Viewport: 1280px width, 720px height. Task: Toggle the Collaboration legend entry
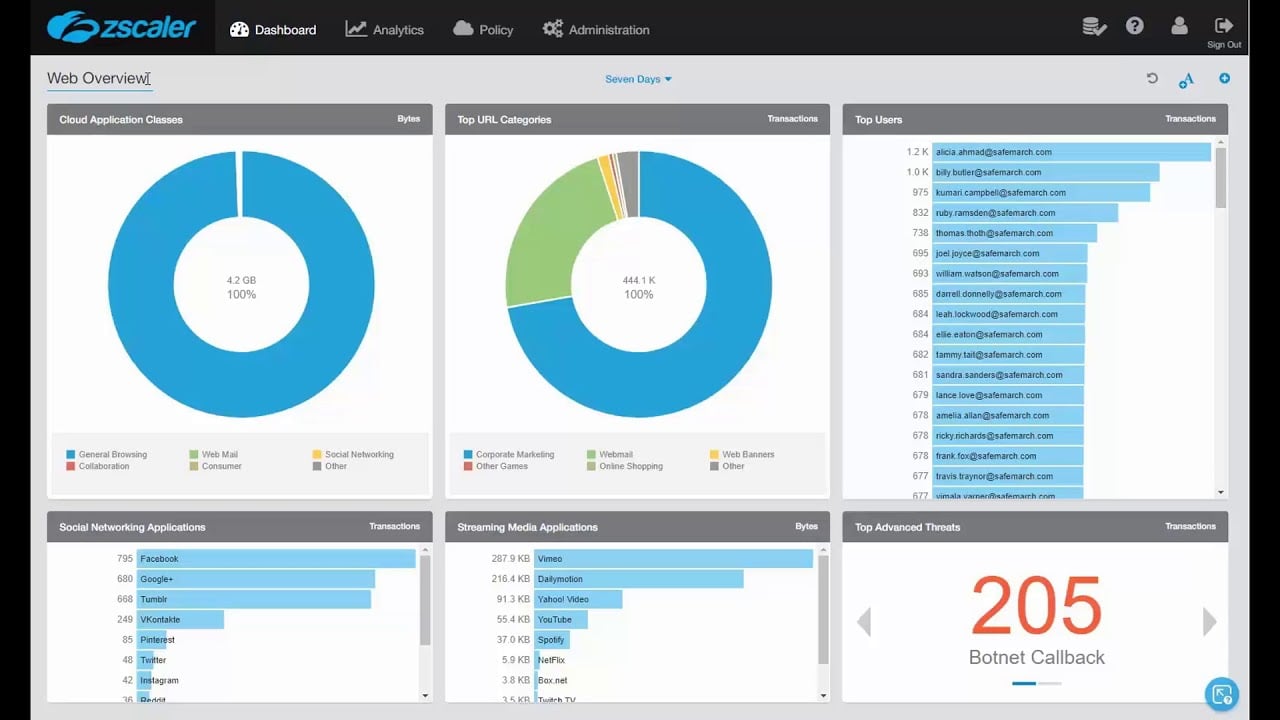tap(98, 466)
